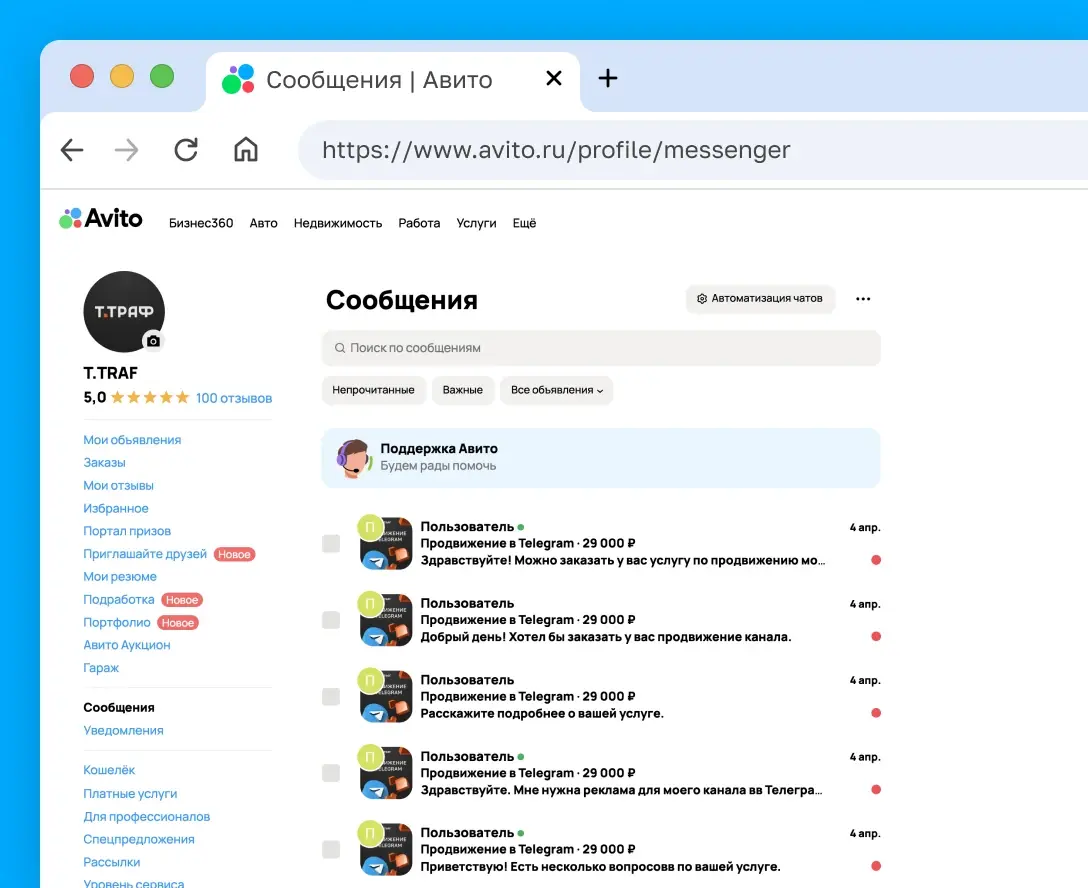This screenshot has width=1088, height=888.
Task: Open Спецпредложения link
Action: click(x=139, y=839)
